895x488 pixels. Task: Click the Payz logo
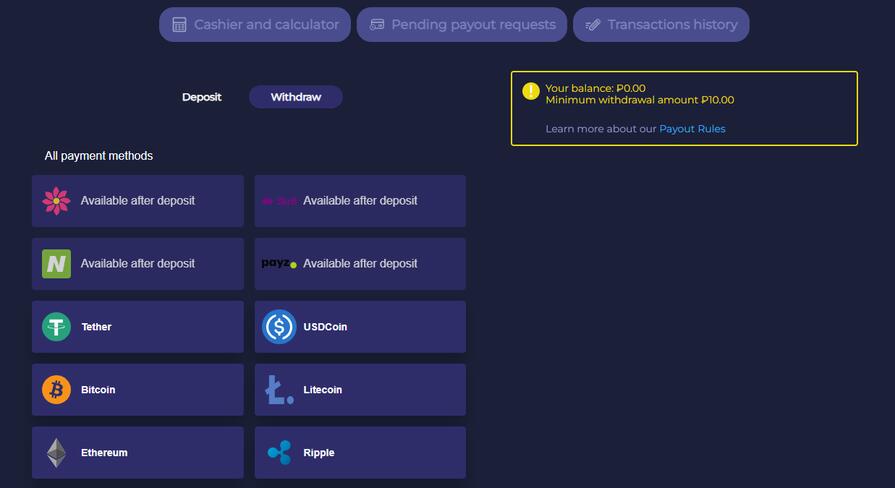[x=279, y=264]
